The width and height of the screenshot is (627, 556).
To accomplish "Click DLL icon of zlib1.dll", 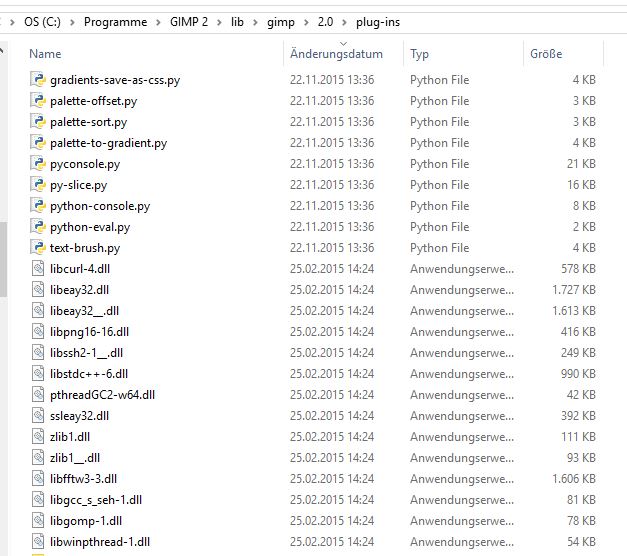I will coord(38,436).
